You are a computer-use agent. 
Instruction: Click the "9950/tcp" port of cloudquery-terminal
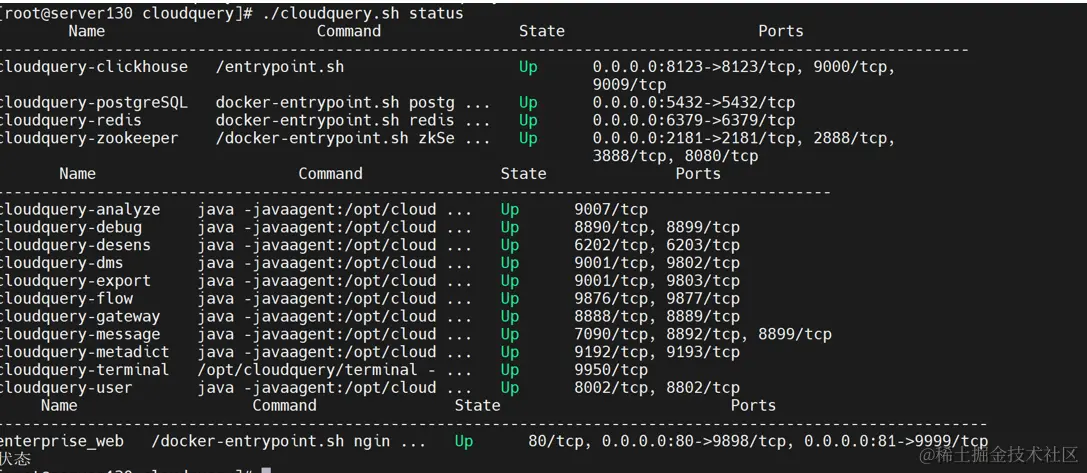611,370
